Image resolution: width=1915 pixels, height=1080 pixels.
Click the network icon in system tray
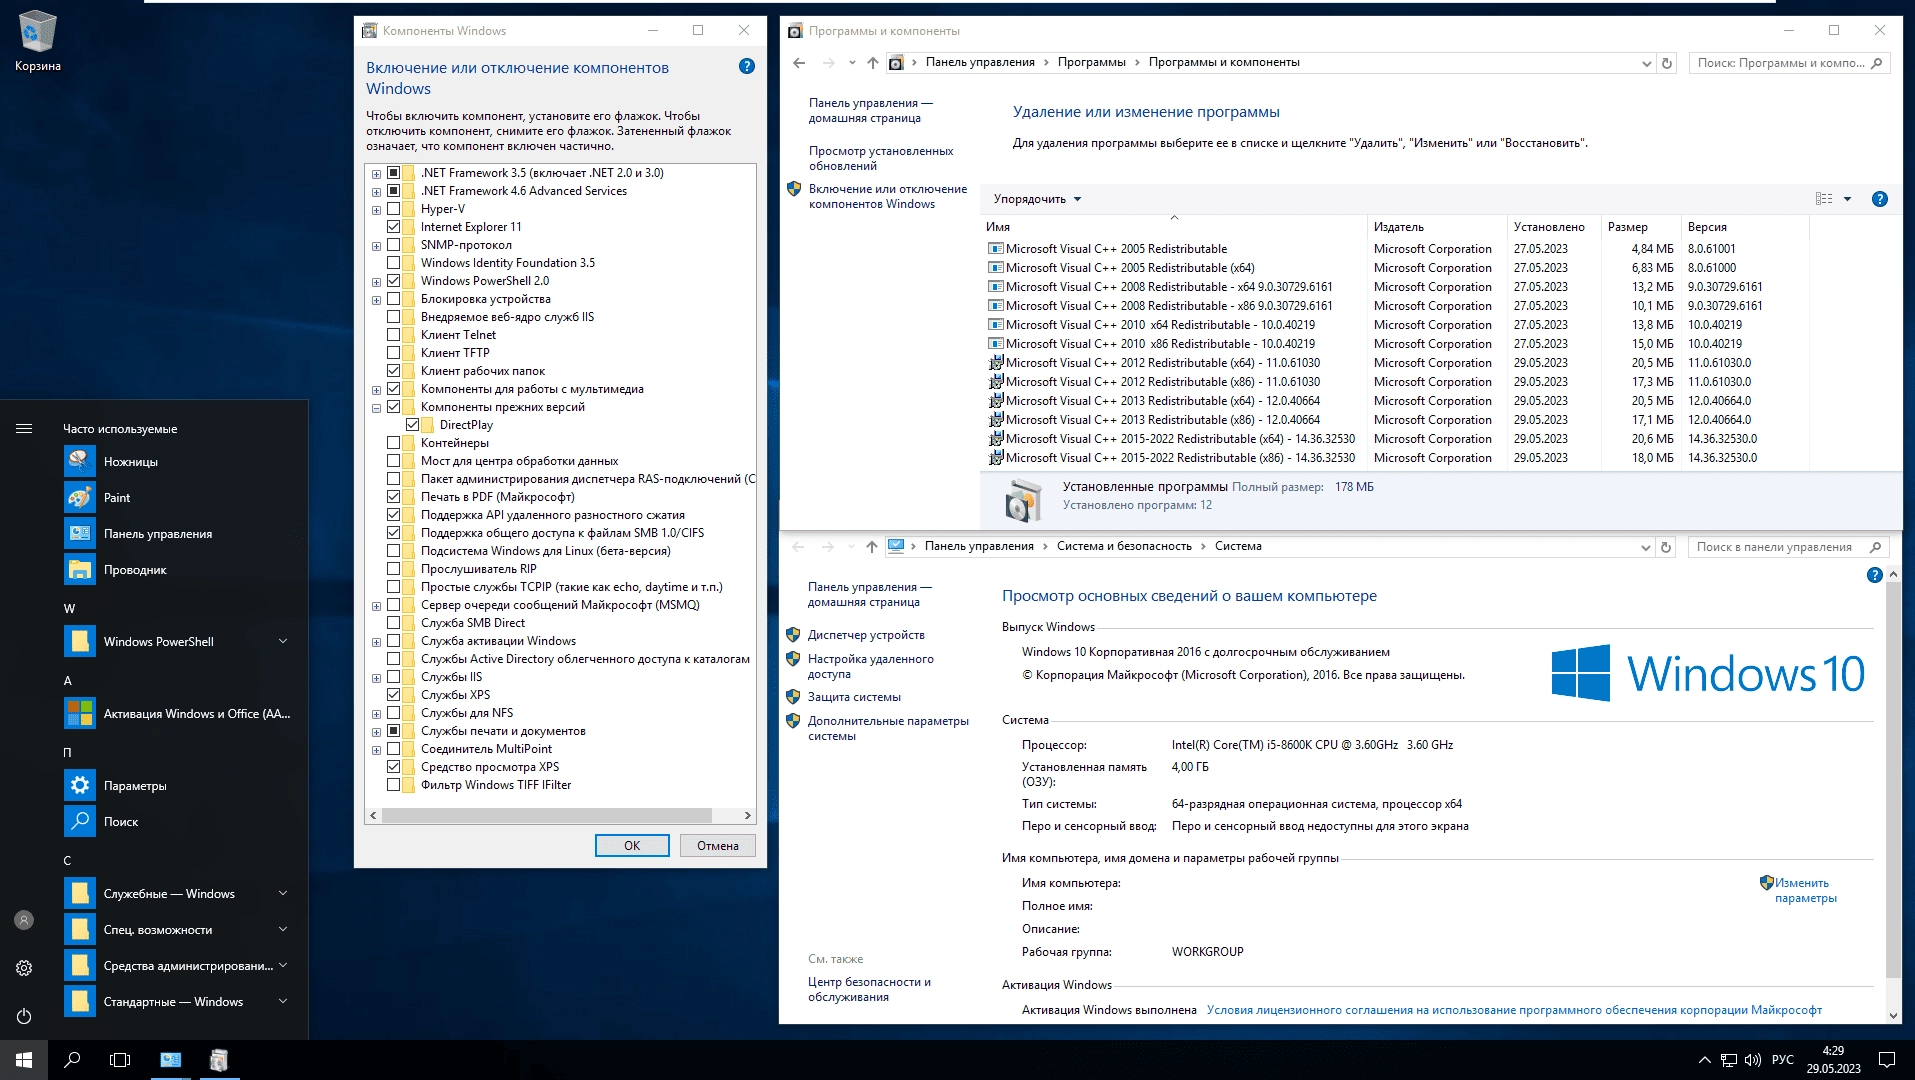1728,1060
